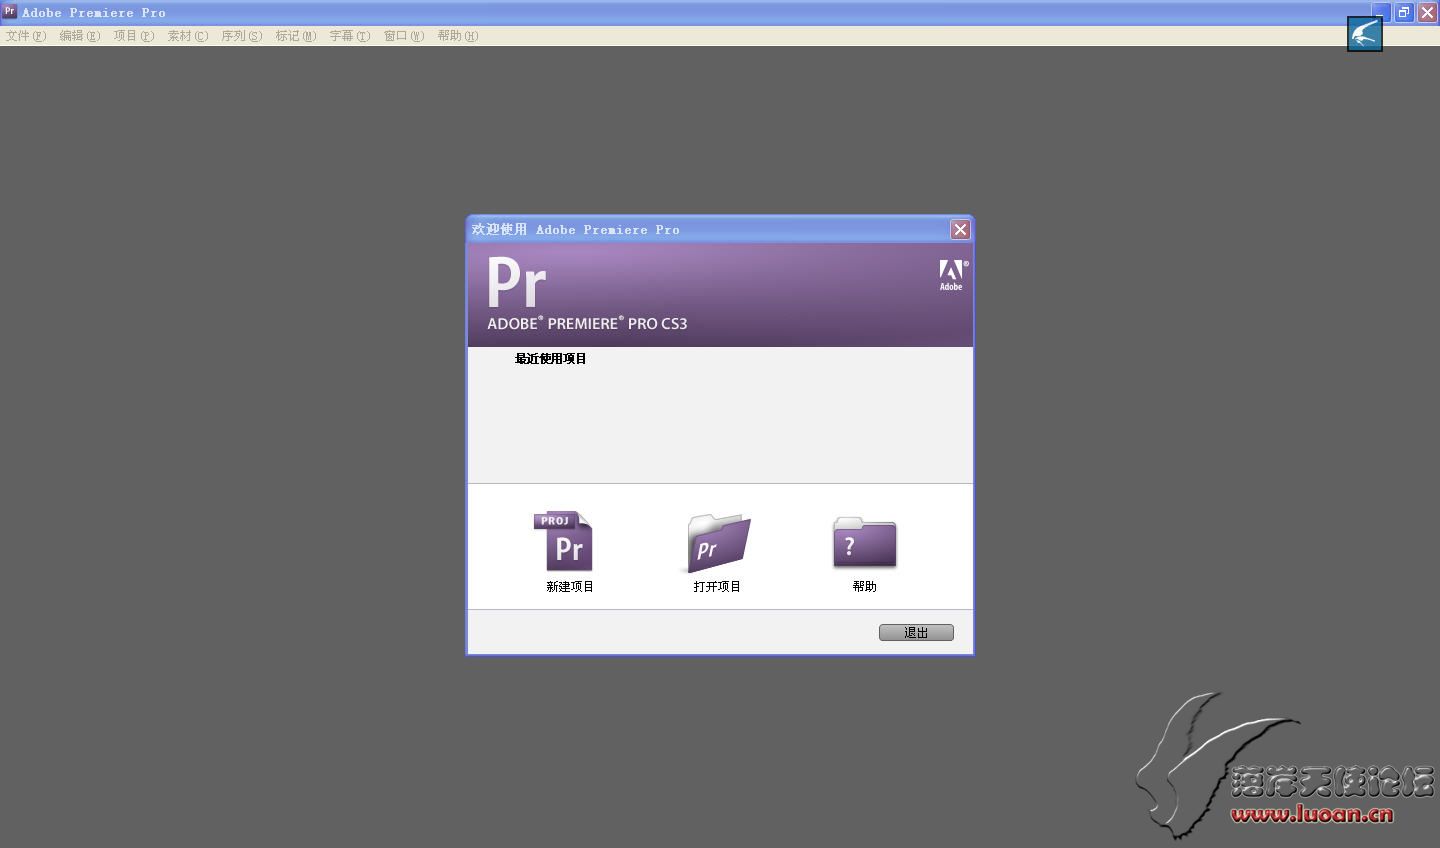Open the 序列(S) menu

[x=242, y=36]
